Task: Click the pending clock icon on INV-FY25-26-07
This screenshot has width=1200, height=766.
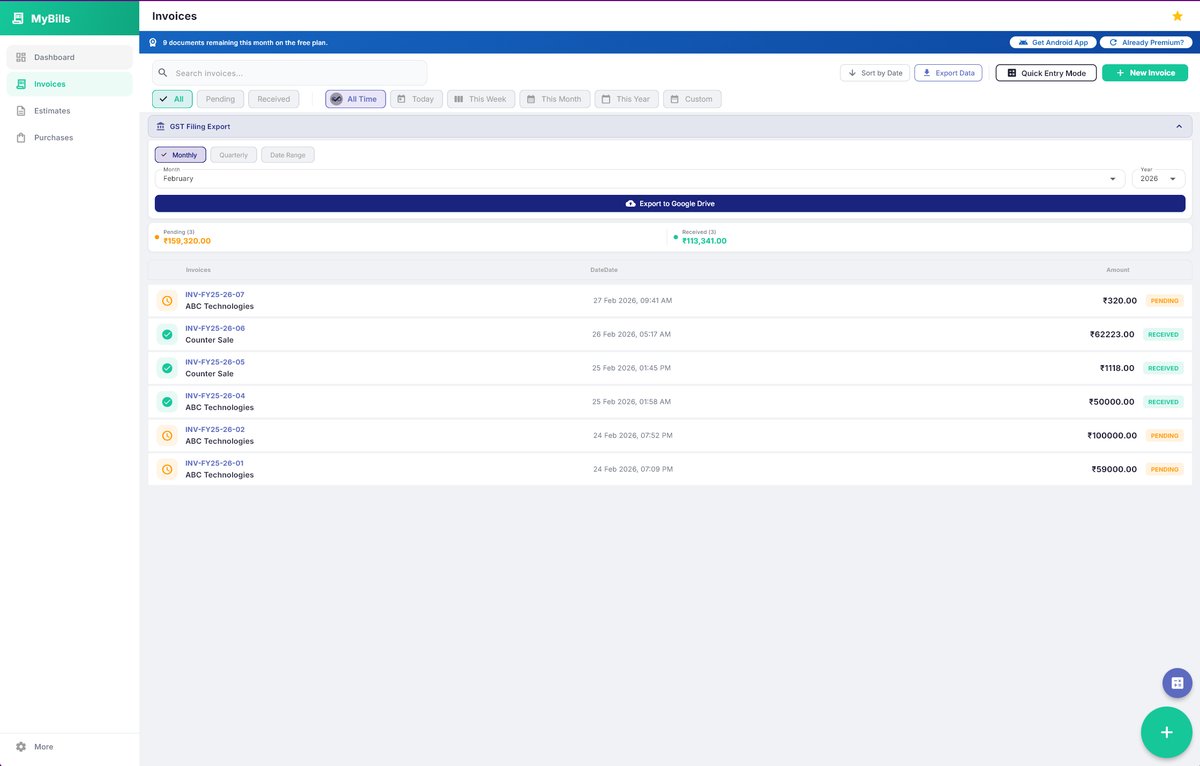Action: (167, 300)
